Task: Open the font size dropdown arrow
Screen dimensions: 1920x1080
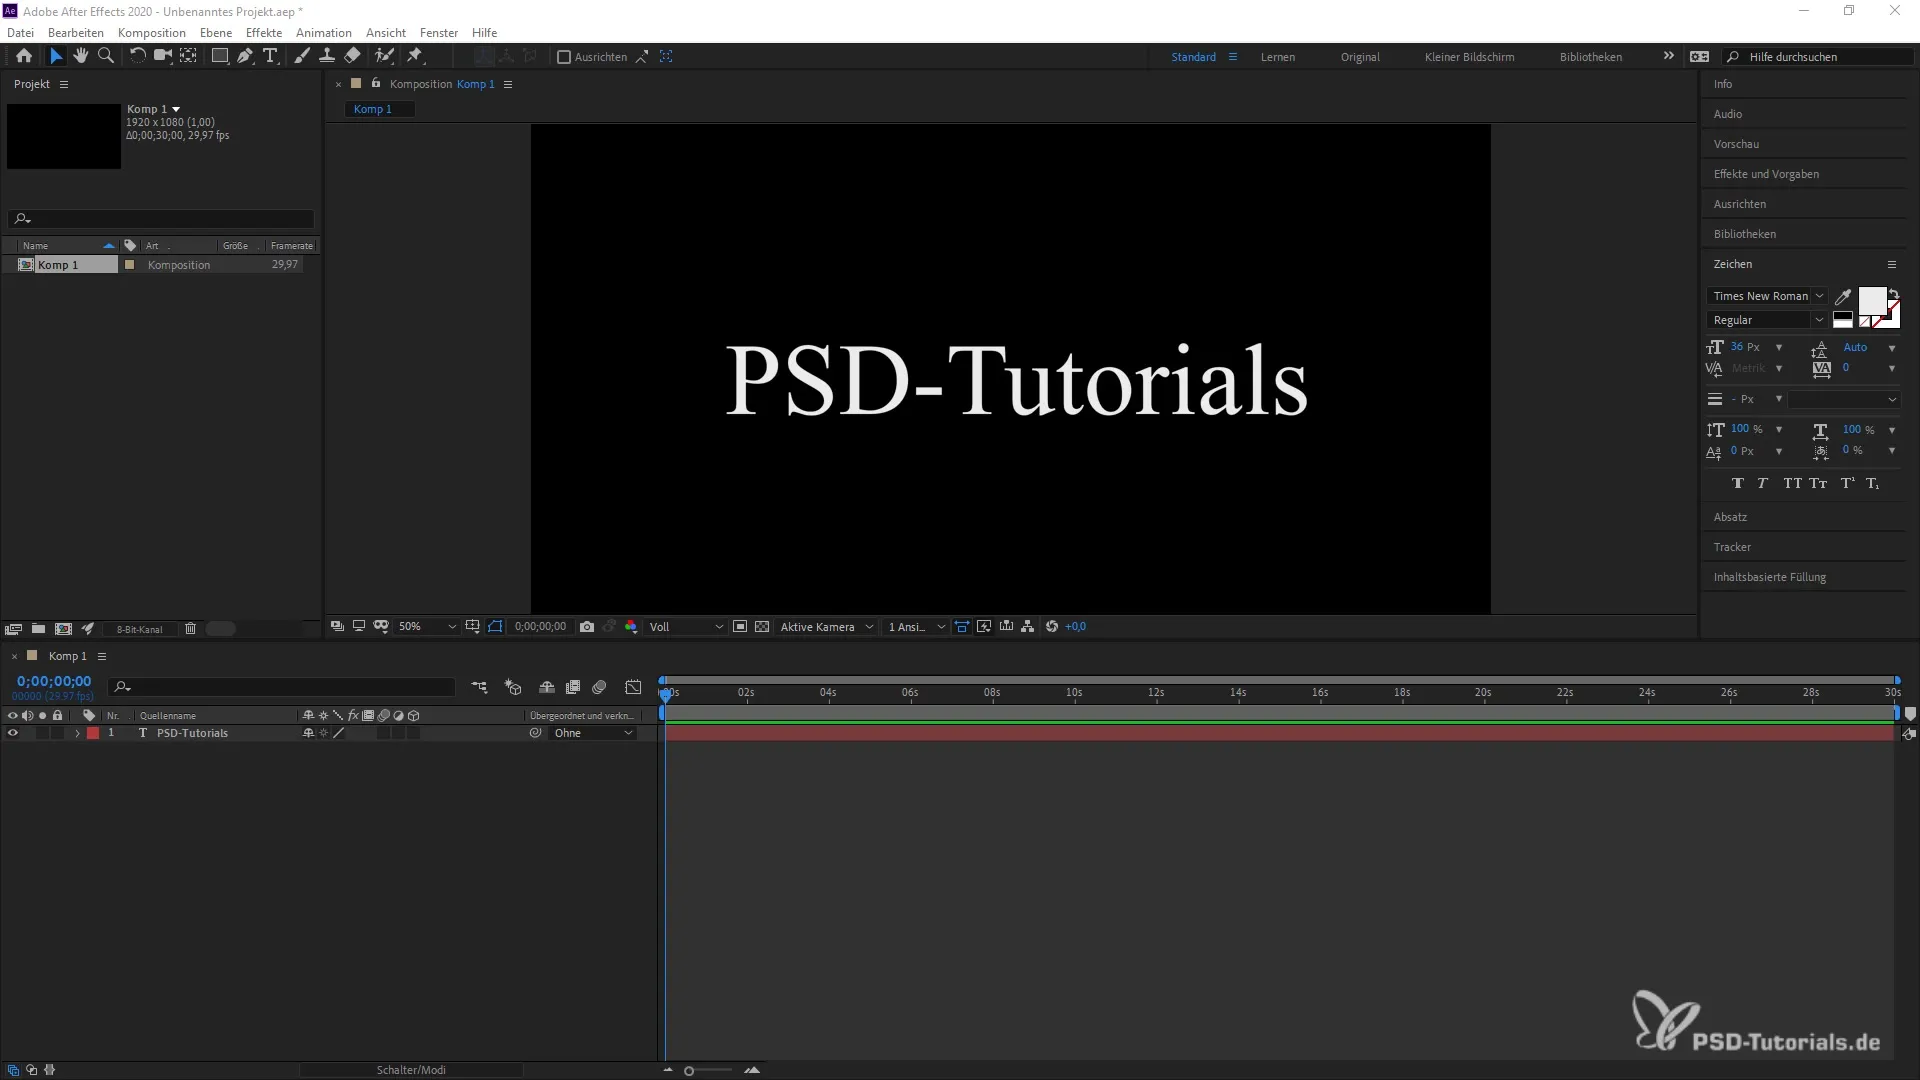Action: pyautogui.click(x=1779, y=347)
